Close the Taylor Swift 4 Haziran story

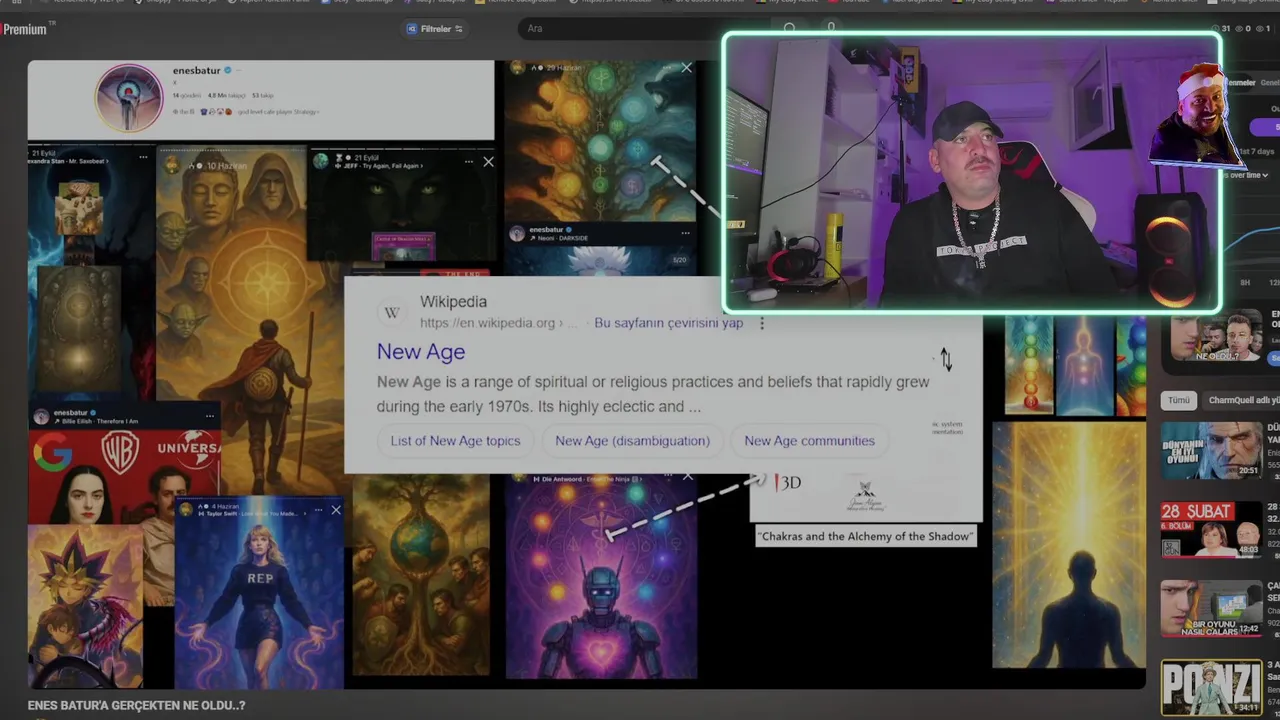click(336, 510)
